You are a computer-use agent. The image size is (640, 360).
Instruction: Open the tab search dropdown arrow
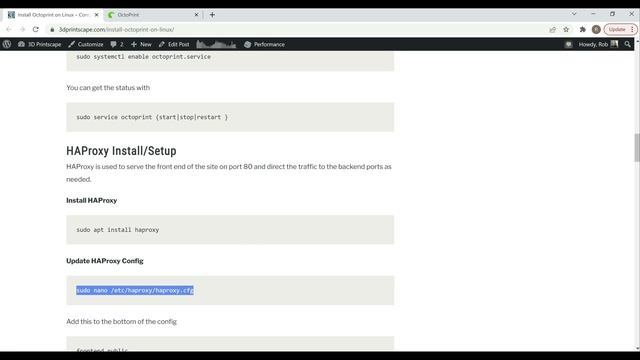574,14
